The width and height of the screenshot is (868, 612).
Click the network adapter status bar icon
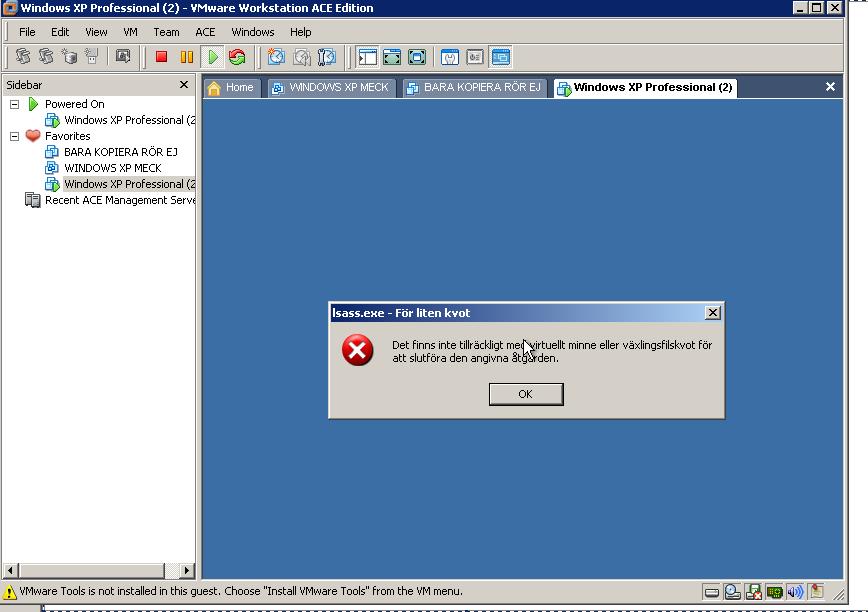(x=774, y=593)
